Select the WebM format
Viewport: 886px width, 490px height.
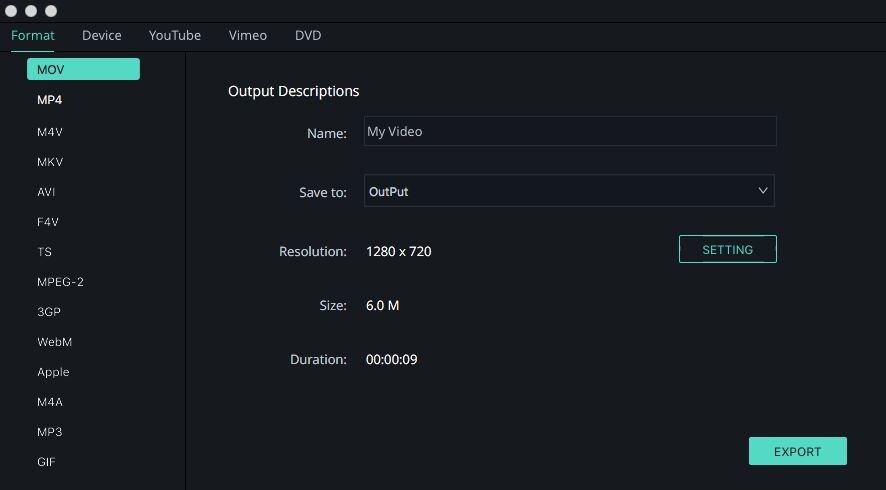click(54, 342)
